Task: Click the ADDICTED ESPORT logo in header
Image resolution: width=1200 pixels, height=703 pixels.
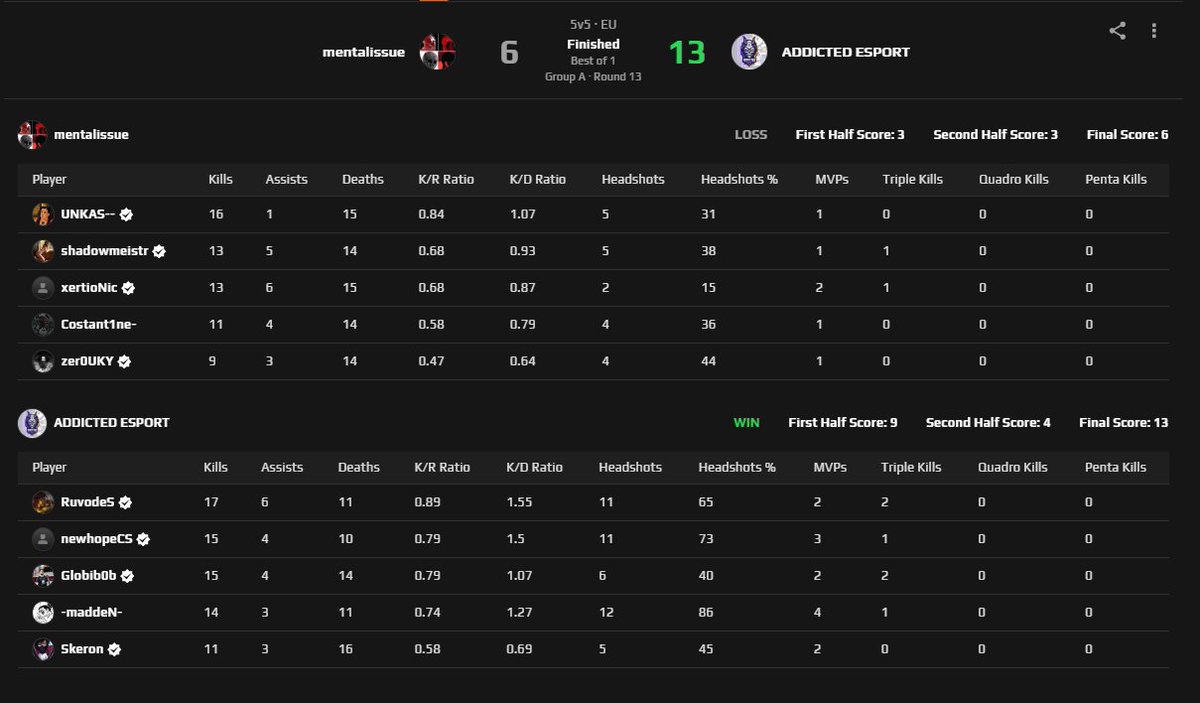Action: (x=750, y=51)
